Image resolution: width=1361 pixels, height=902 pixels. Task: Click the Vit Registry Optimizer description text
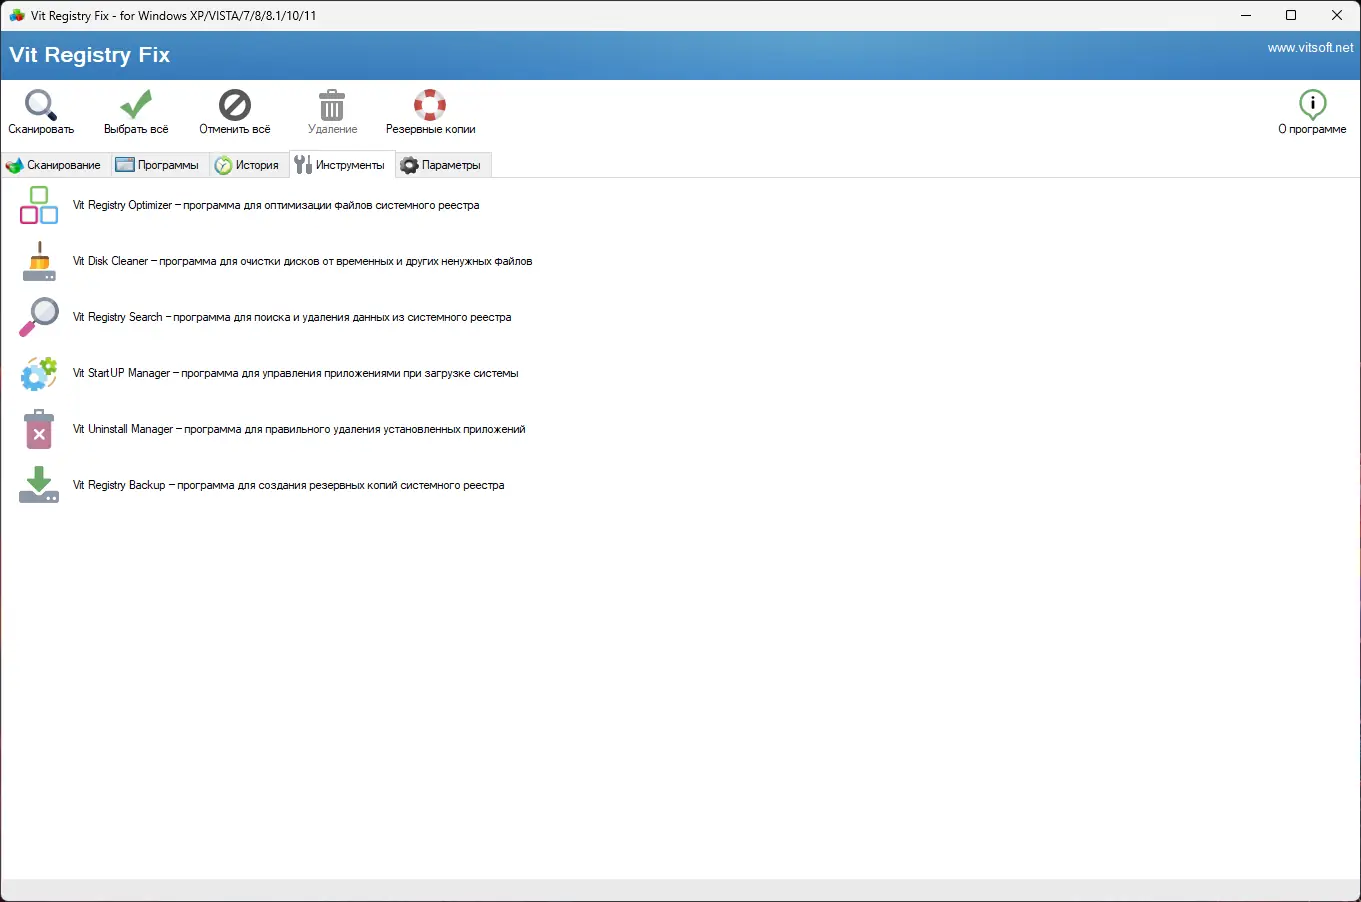click(x=276, y=205)
